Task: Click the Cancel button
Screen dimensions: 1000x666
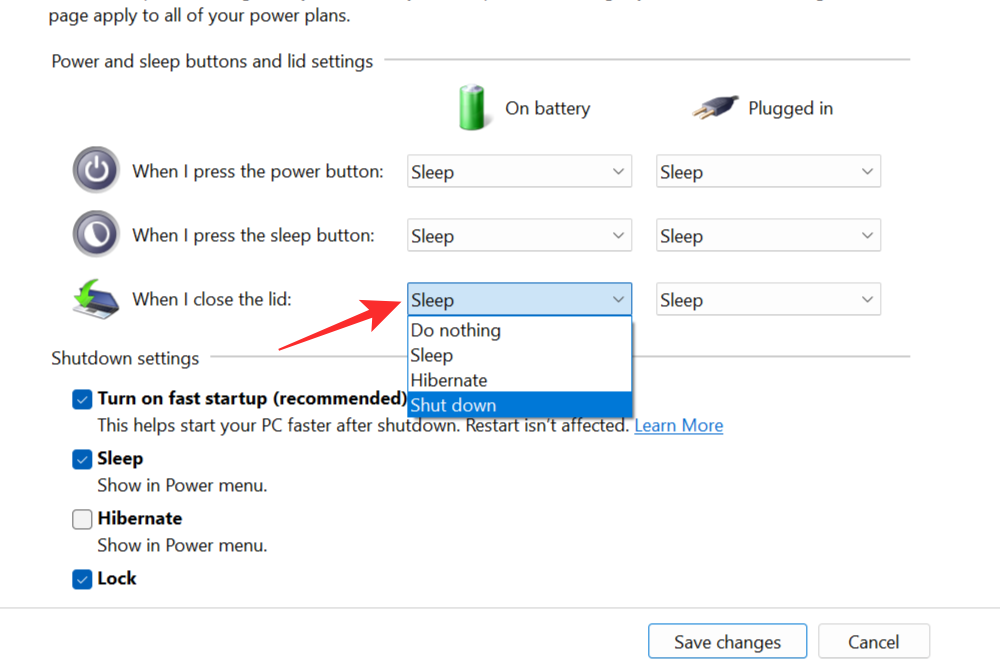Action: point(873,642)
